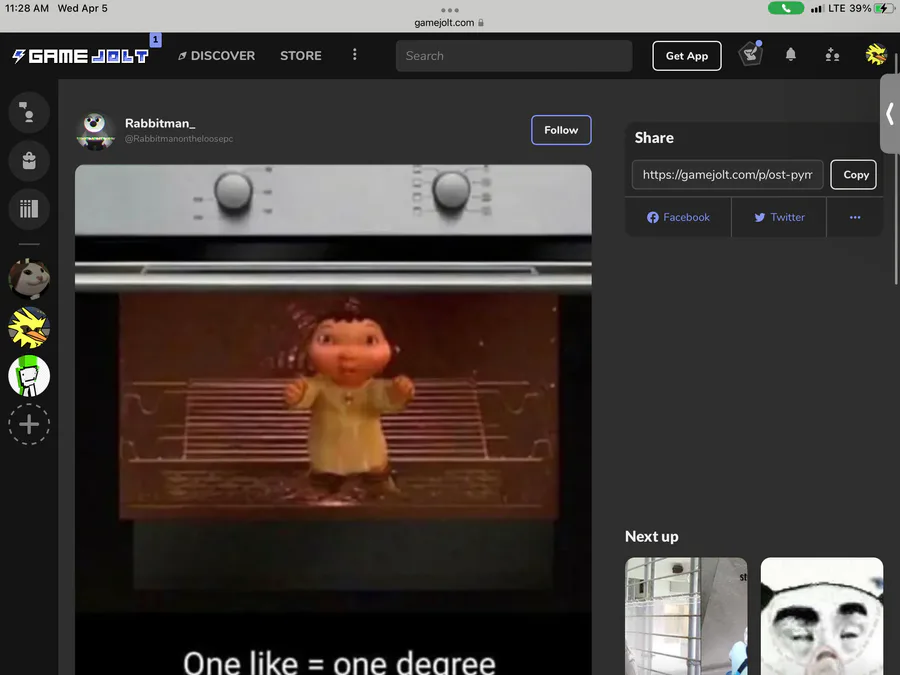The image size is (900, 675).
Task: Open the notifications bell
Action: pyautogui.click(x=790, y=55)
